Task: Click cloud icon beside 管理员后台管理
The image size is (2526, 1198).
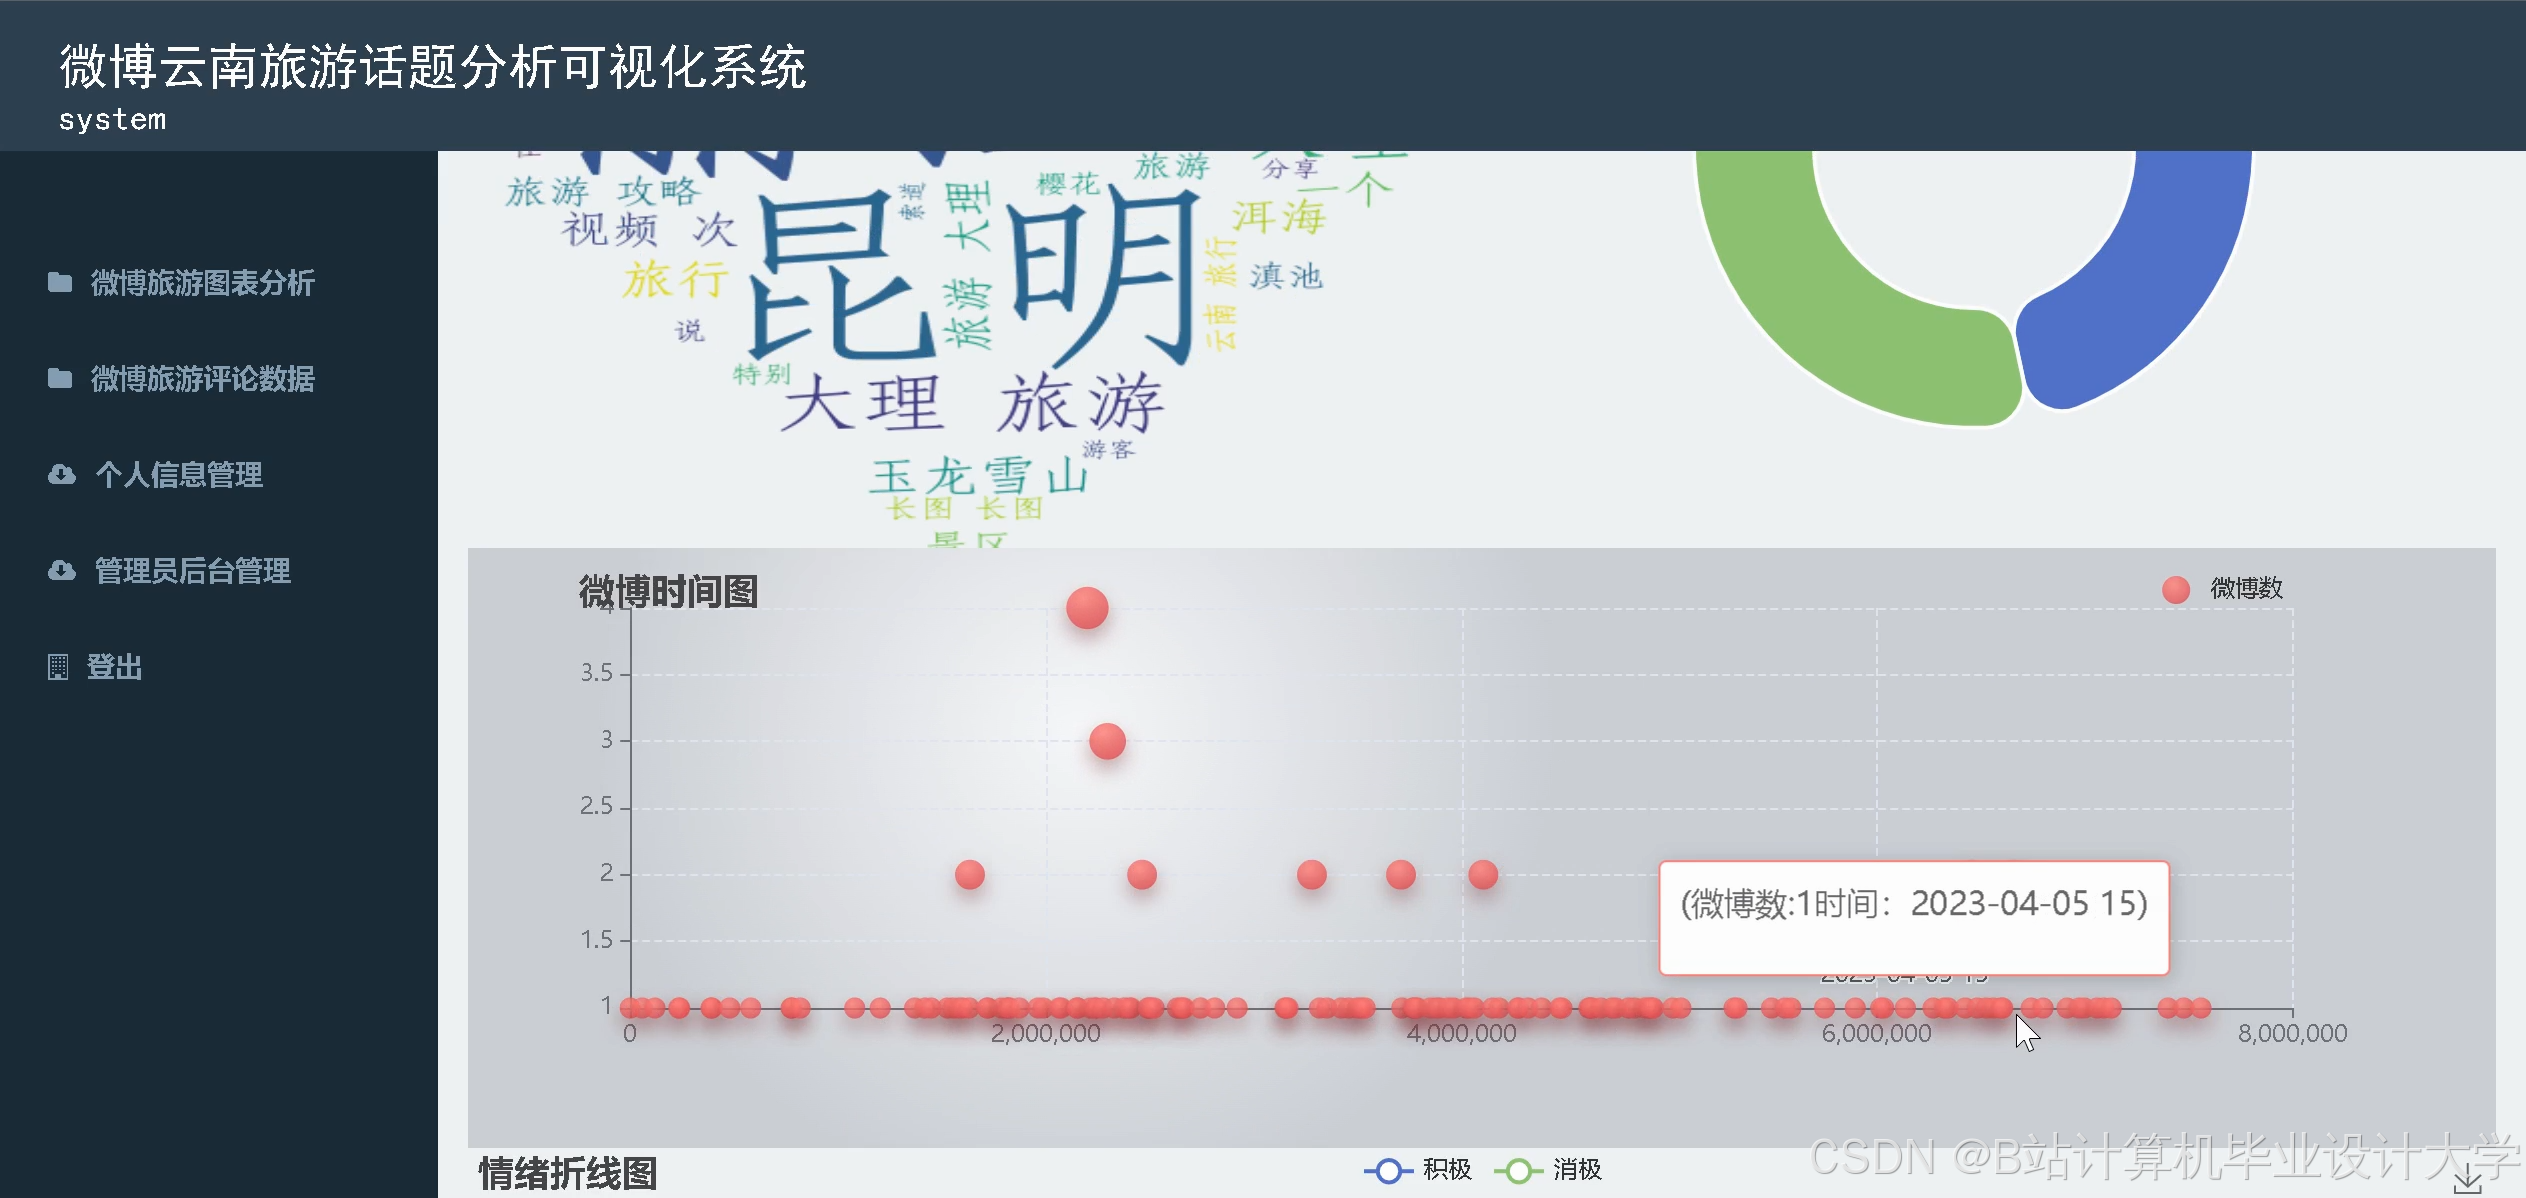Action: click(x=62, y=571)
